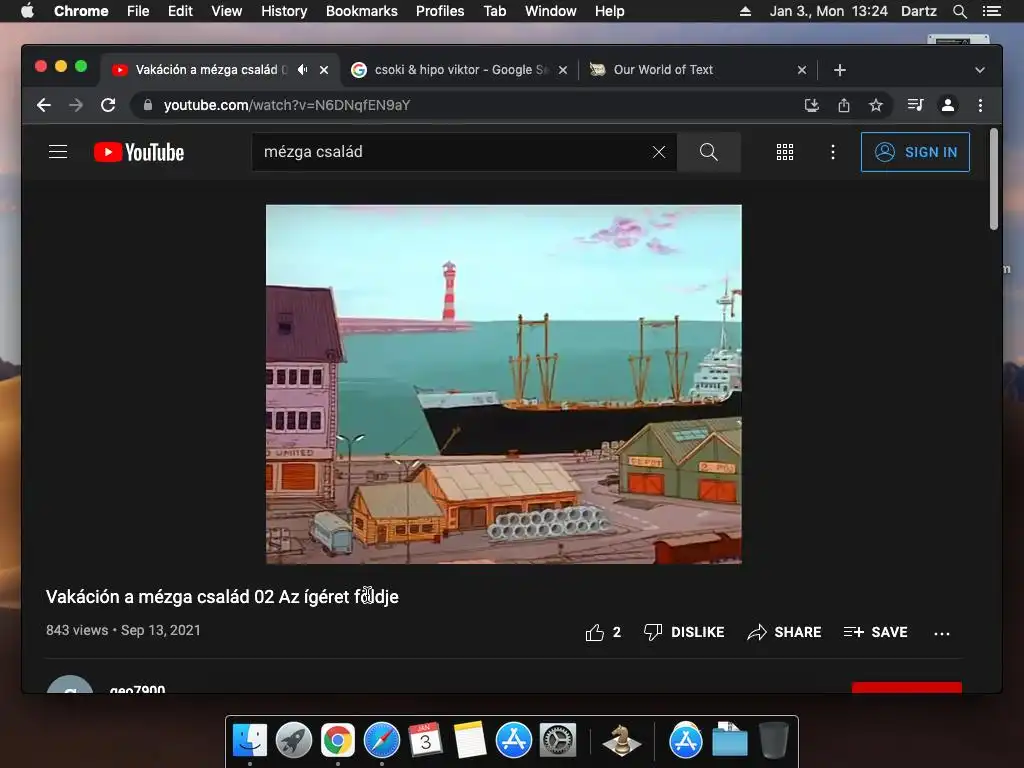Open the Help menu
The image size is (1024, 768).
609,11
